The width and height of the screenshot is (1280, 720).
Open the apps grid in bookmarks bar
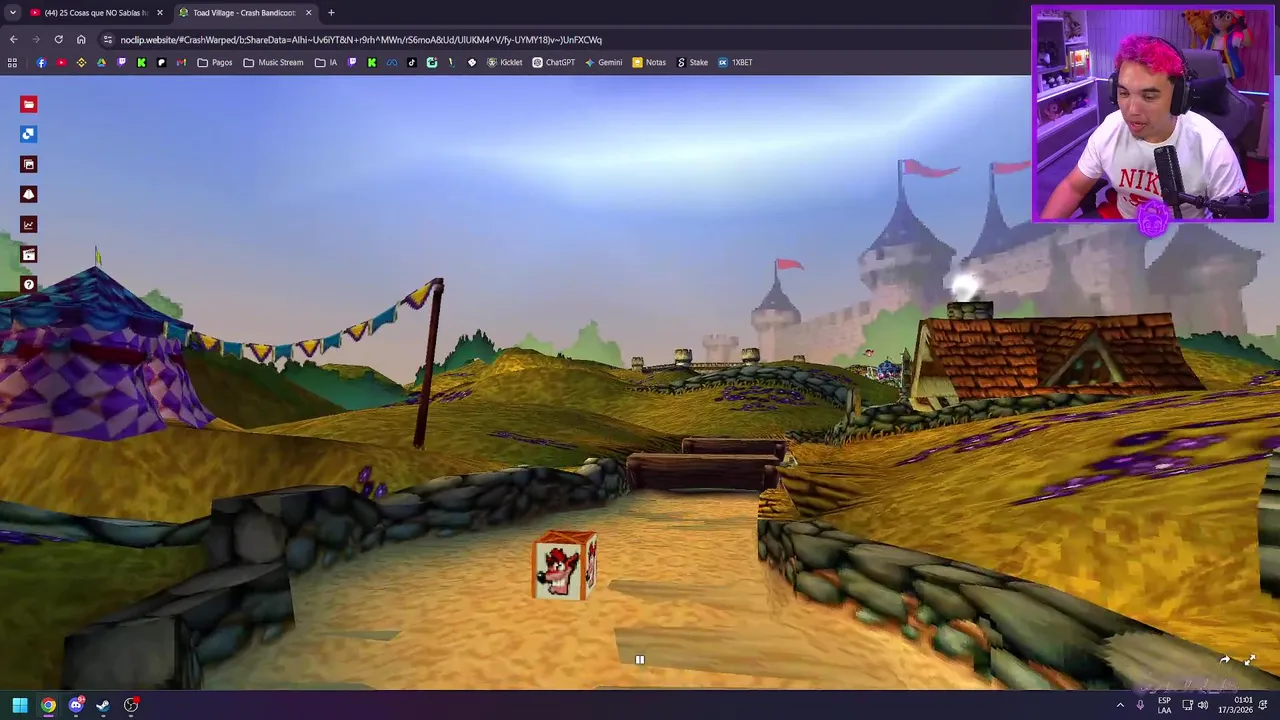tap(12, 62)
